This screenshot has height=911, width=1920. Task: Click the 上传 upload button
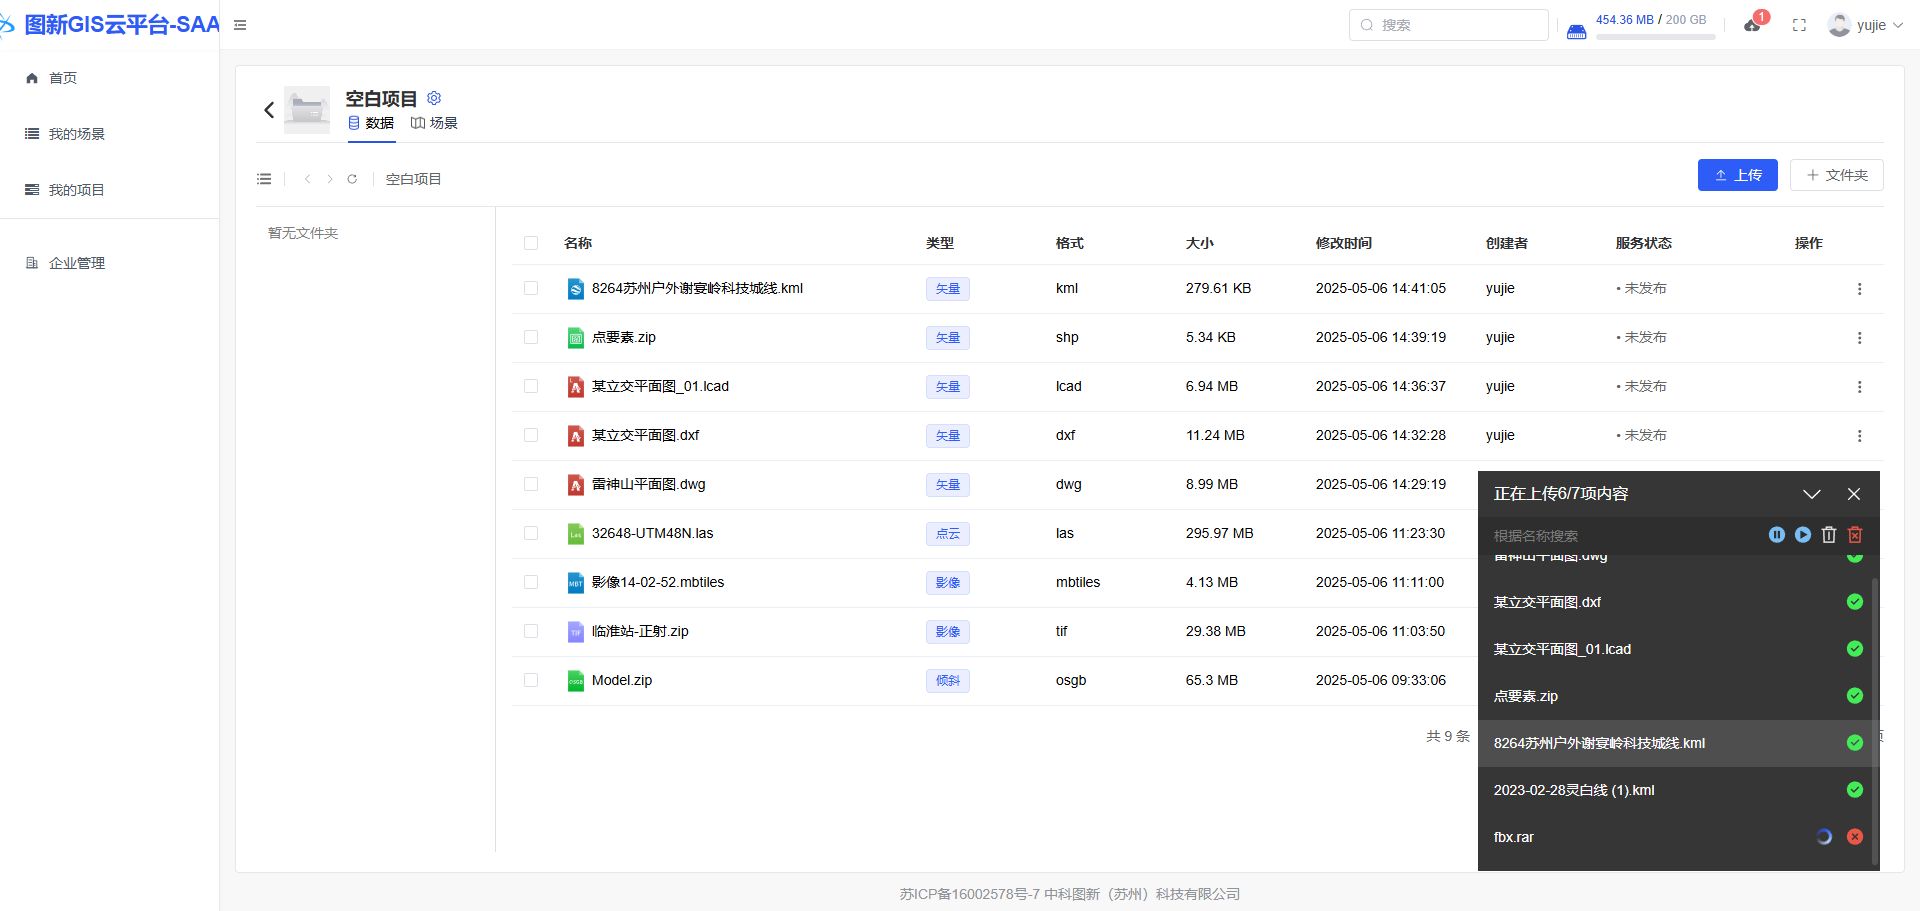pos(1737,175)
